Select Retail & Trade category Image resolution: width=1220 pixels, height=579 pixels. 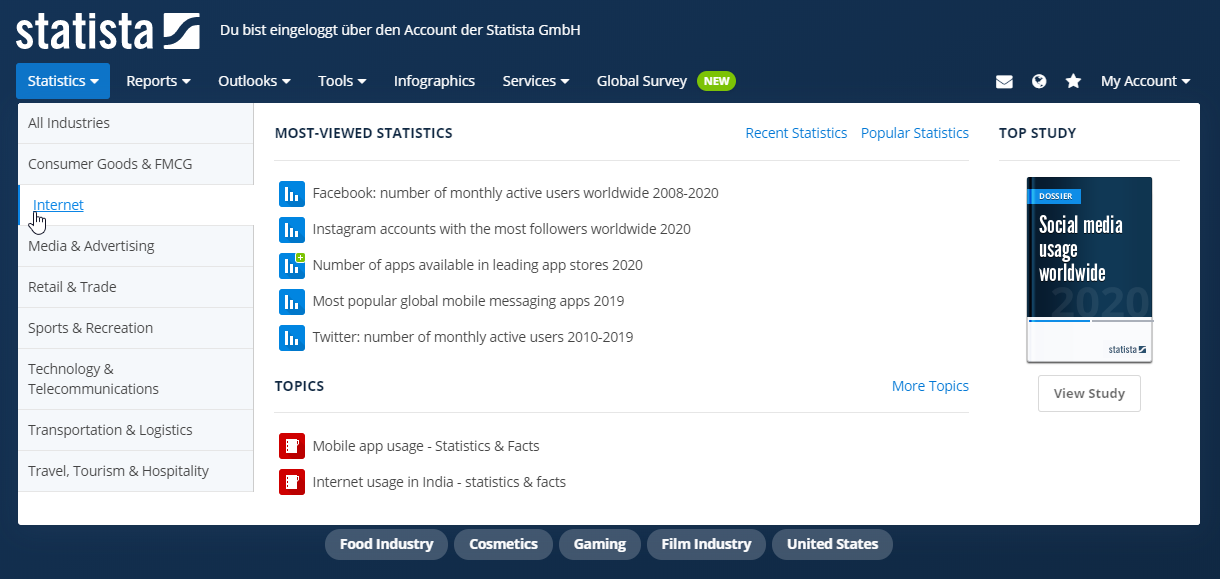click(x=136, y=287)
